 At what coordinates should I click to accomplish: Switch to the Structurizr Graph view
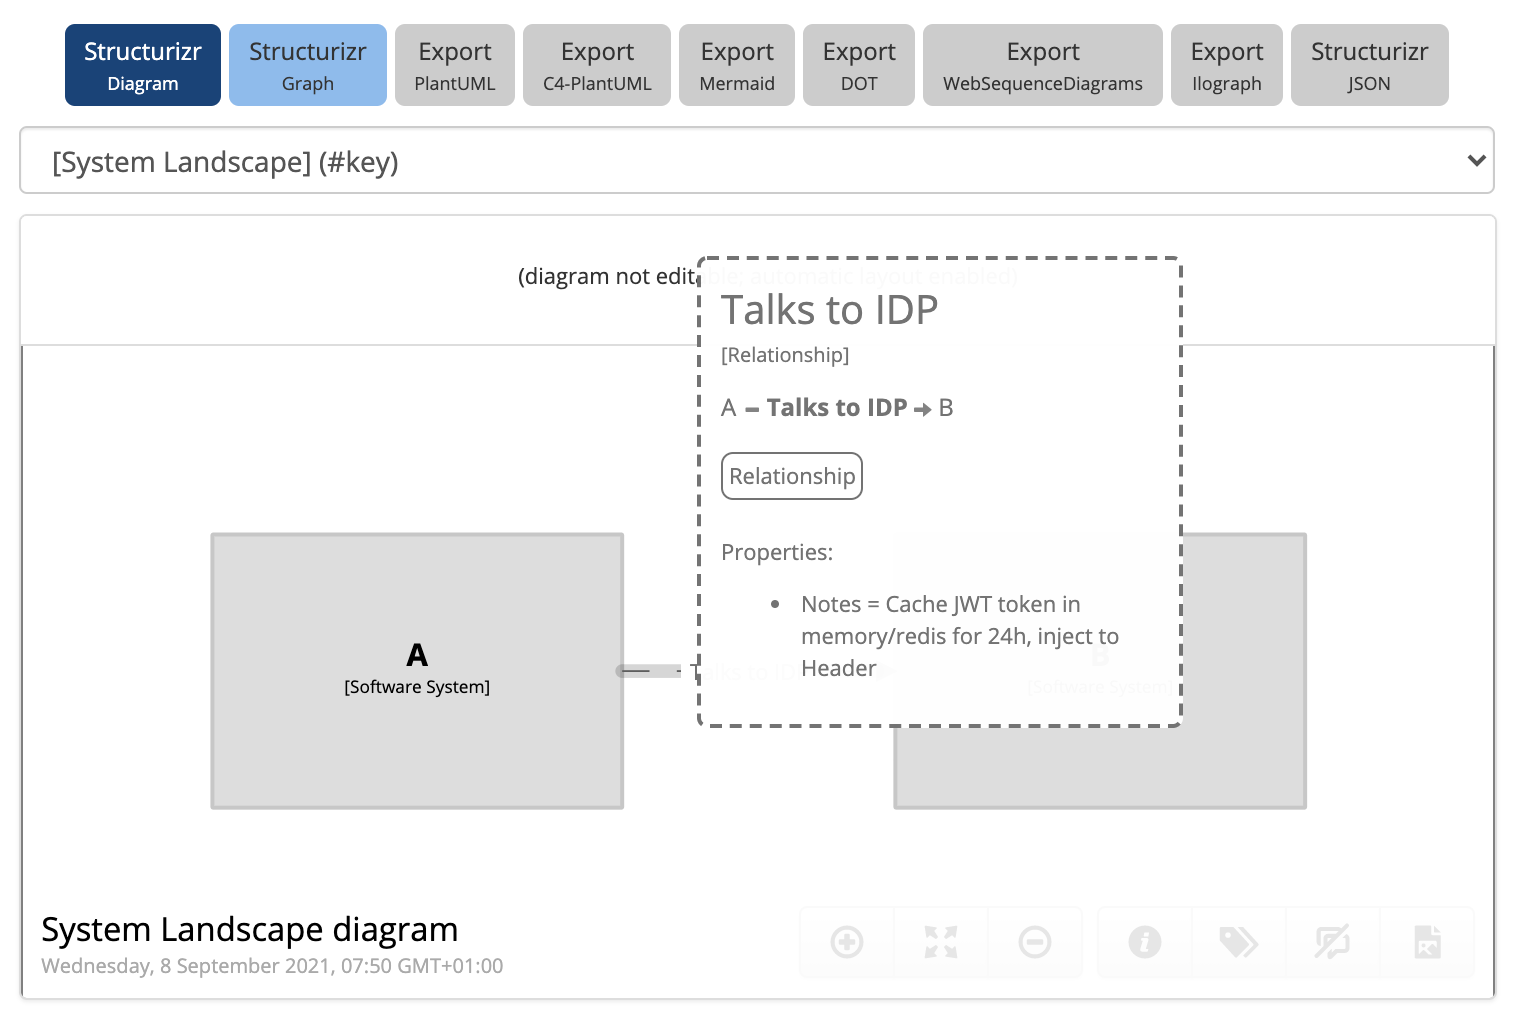coord(307,64)
